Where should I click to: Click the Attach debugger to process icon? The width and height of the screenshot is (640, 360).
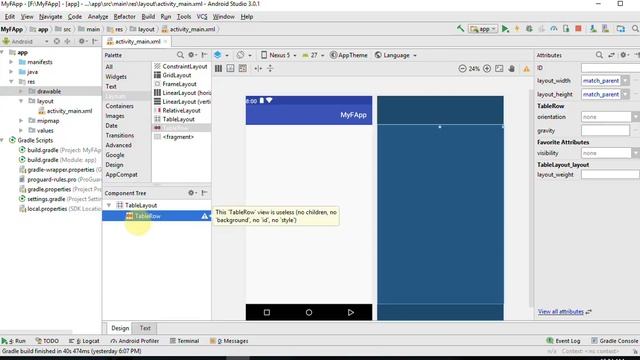[x=566, y=29]
